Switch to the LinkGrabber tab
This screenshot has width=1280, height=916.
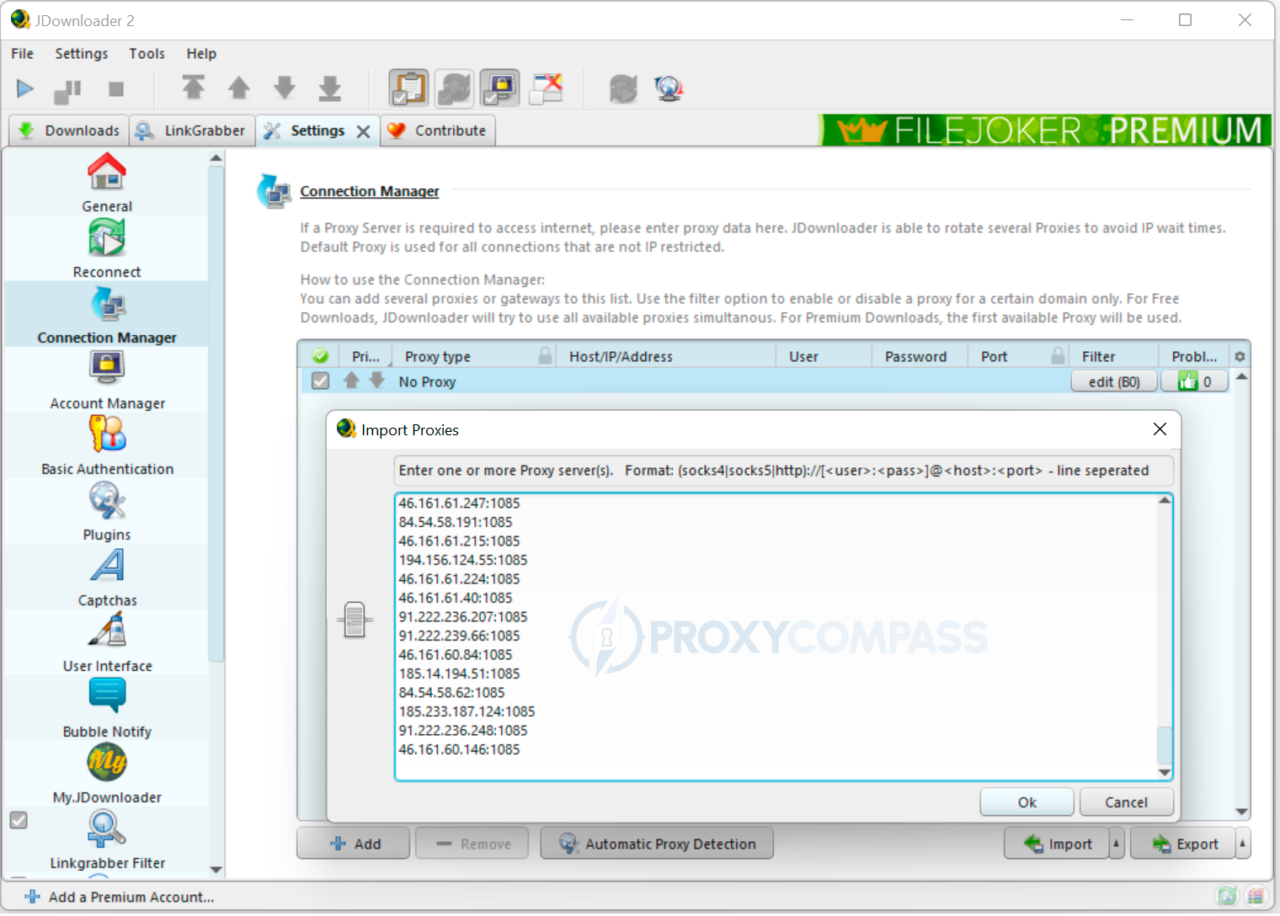pyautogui.click(x=191, y=130)
